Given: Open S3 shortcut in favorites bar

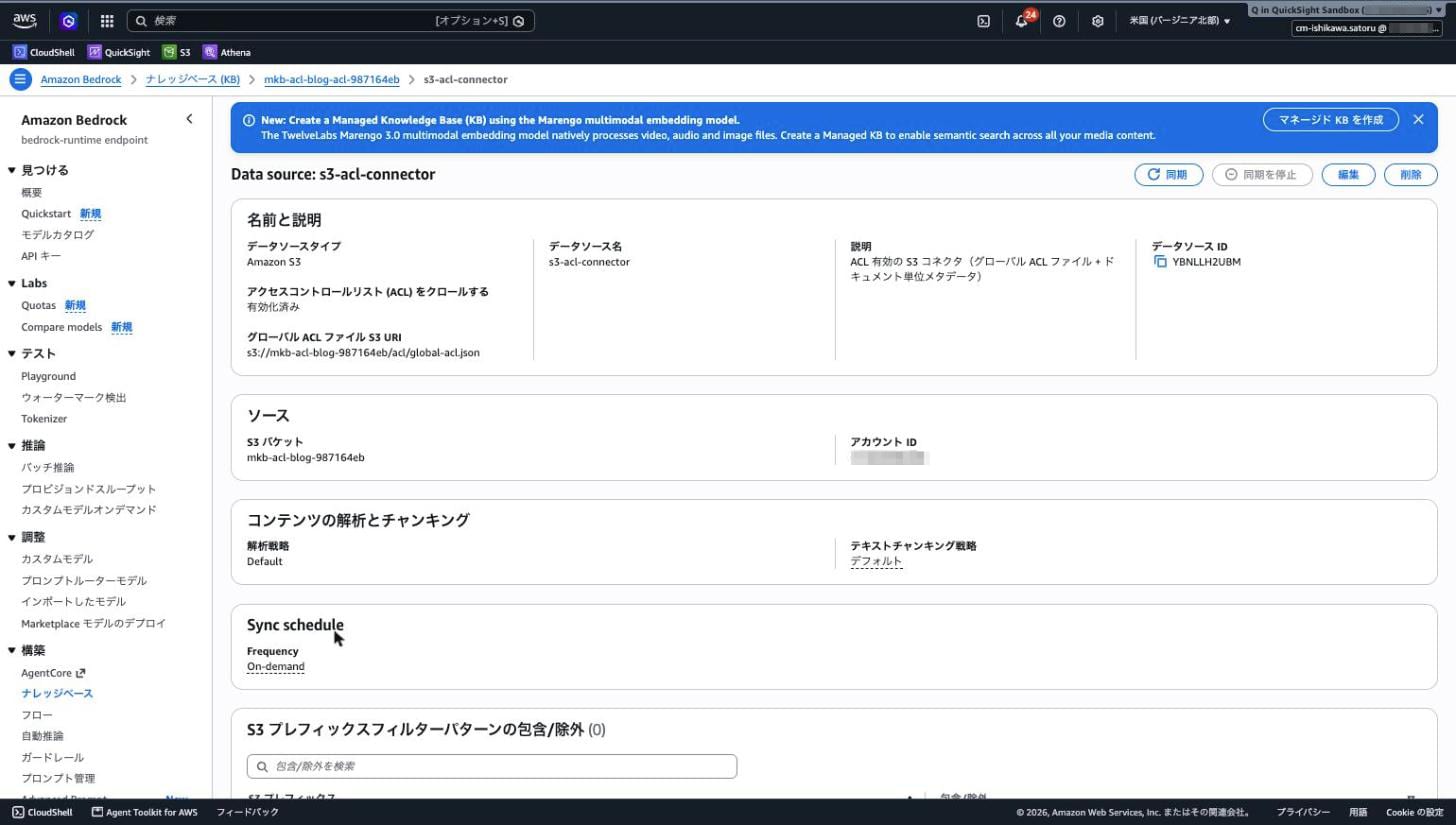Looking at the screenshot, I should [x=177, y=52].
